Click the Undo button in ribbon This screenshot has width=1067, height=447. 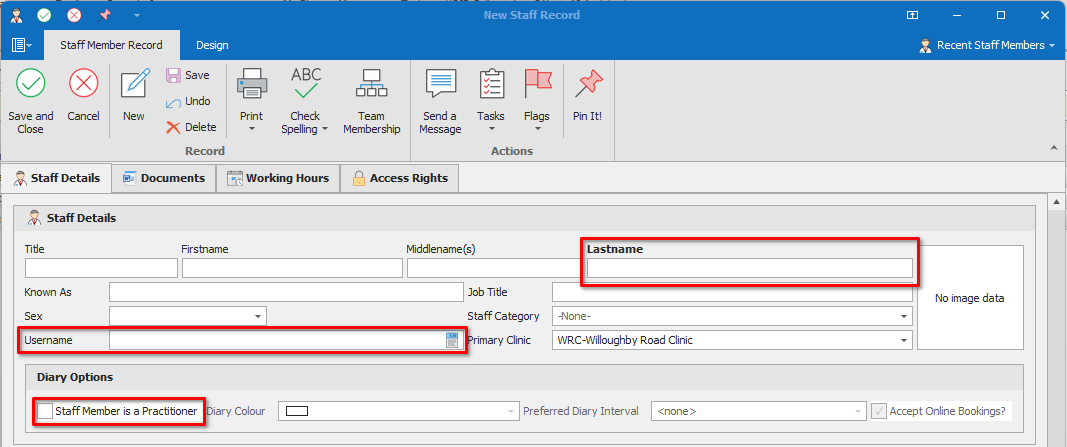188,101
